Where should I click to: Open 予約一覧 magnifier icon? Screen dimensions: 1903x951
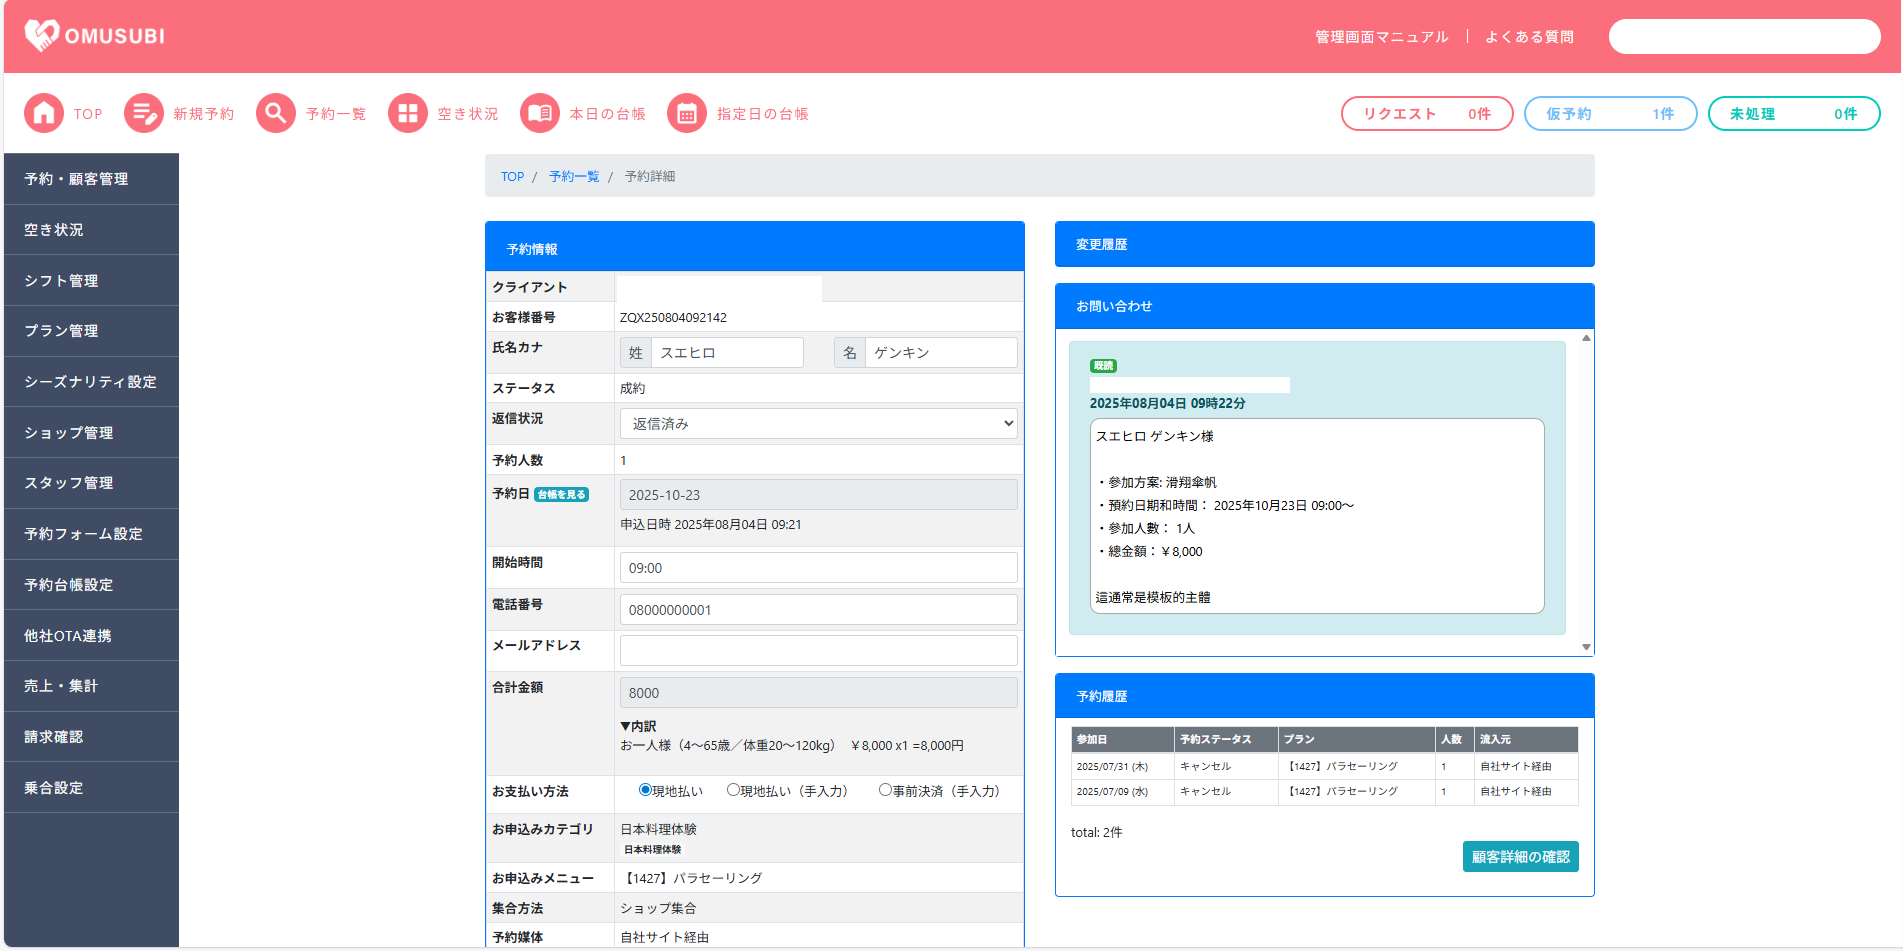pyautogui.click(x=276, y=114)
